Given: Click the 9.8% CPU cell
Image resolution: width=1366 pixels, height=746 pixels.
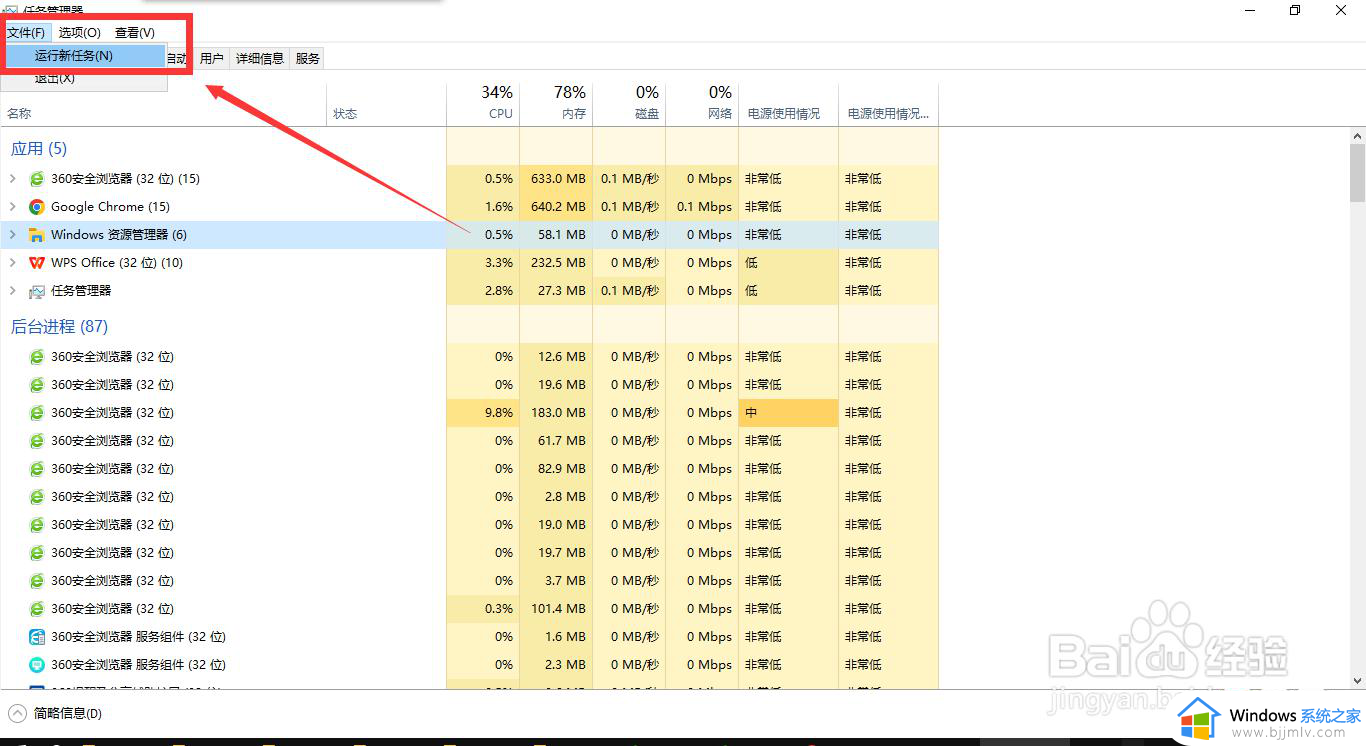Looking at the screenshot, I should pos(483,413).
